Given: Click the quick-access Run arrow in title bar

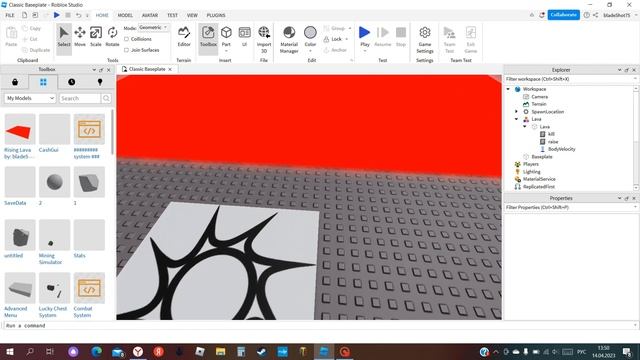Looking at the screenshot, I should click(57, 15).
